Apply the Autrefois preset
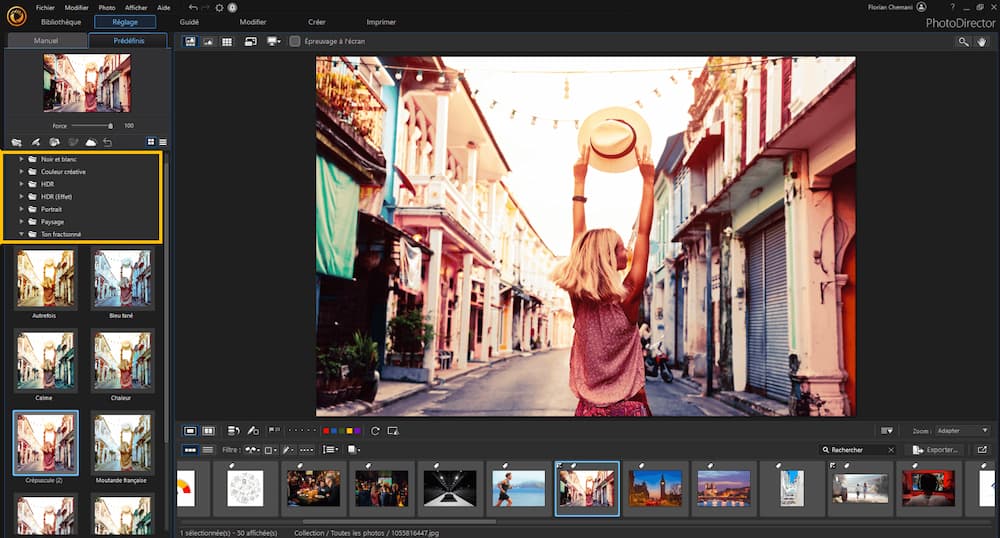This screenshot has width=1000, height=538. pyautogui.click(x=45, y=279)
